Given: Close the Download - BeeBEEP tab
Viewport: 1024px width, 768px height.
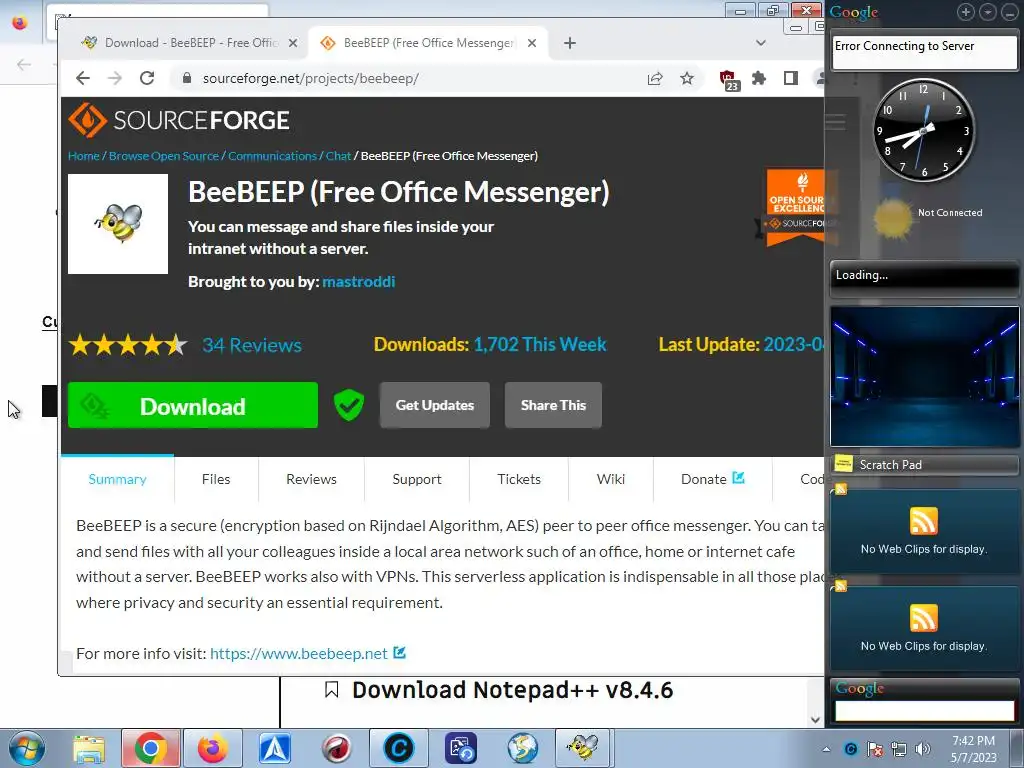Looking at the screenshot, I should 293,43.
